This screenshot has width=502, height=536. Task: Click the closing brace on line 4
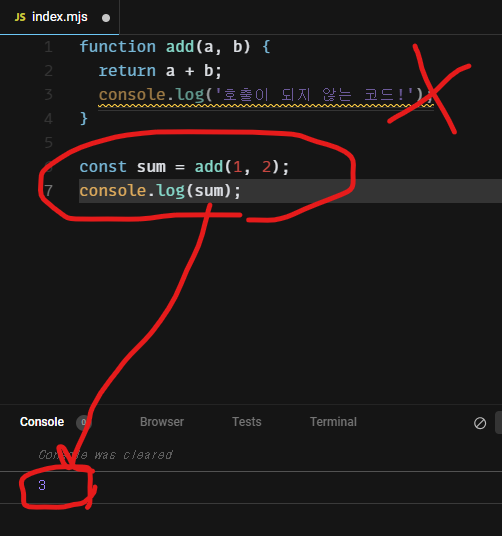84,119
